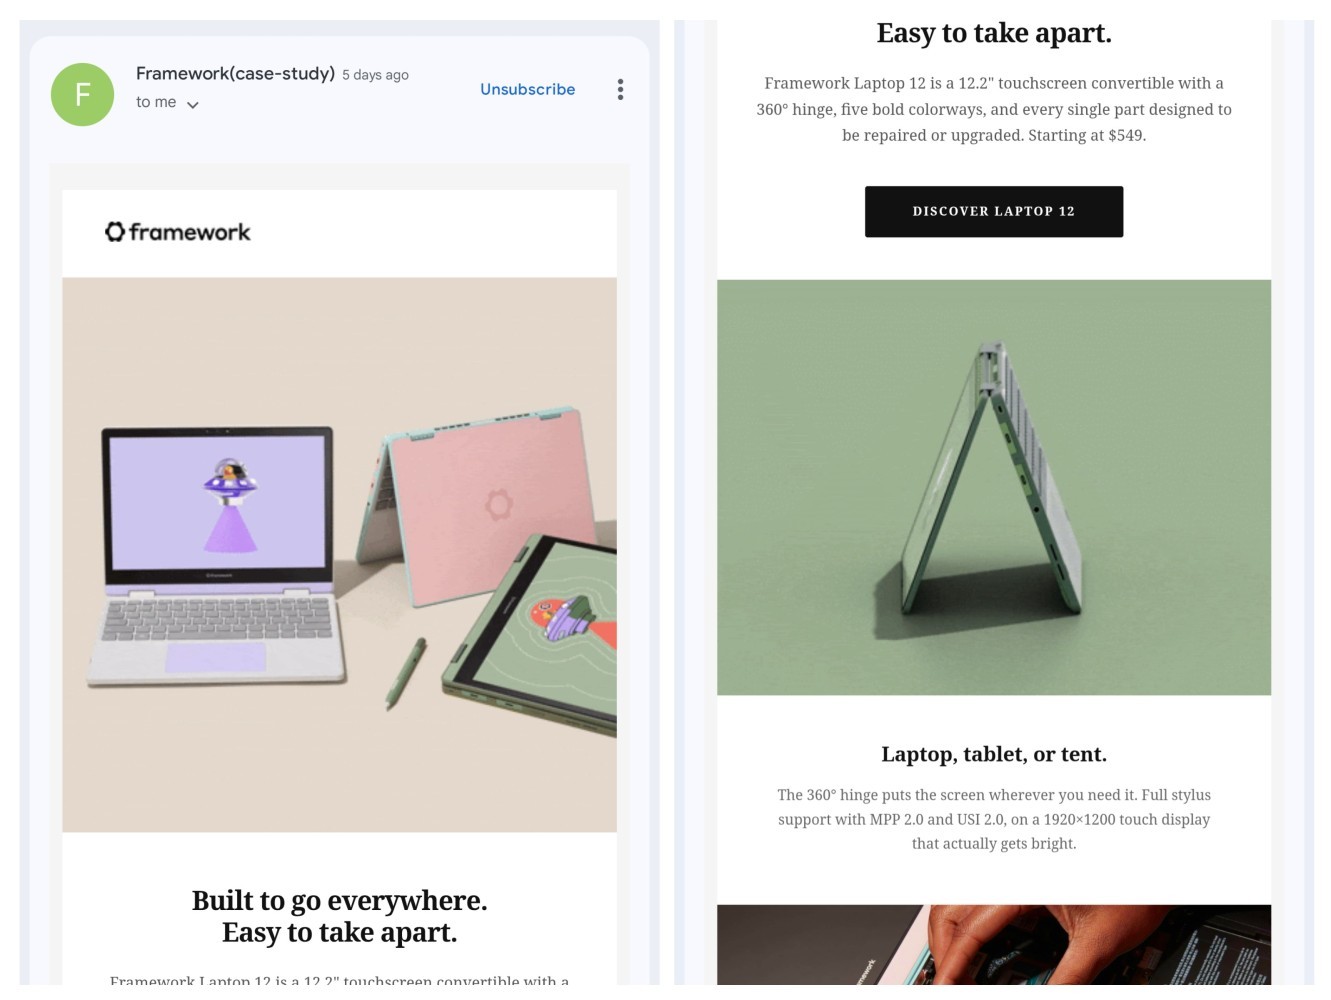Viewport: 1331px width, 1000px height.
Task: Open the hero image of three laptops
Action: 339,555
